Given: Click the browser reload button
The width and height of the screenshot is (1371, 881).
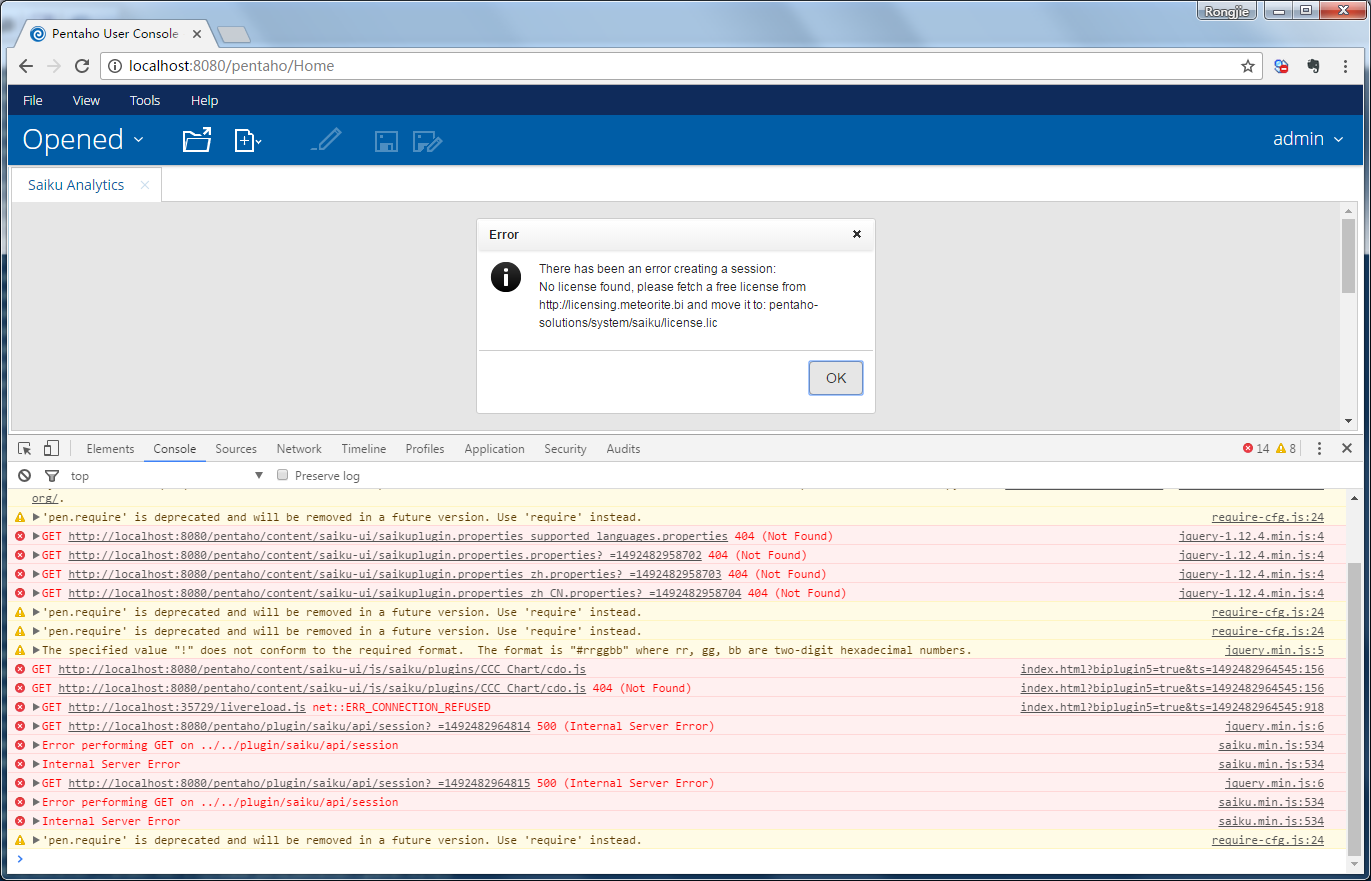Looking at the screenshot, I should pyautogui.click(x=82, y=66).
